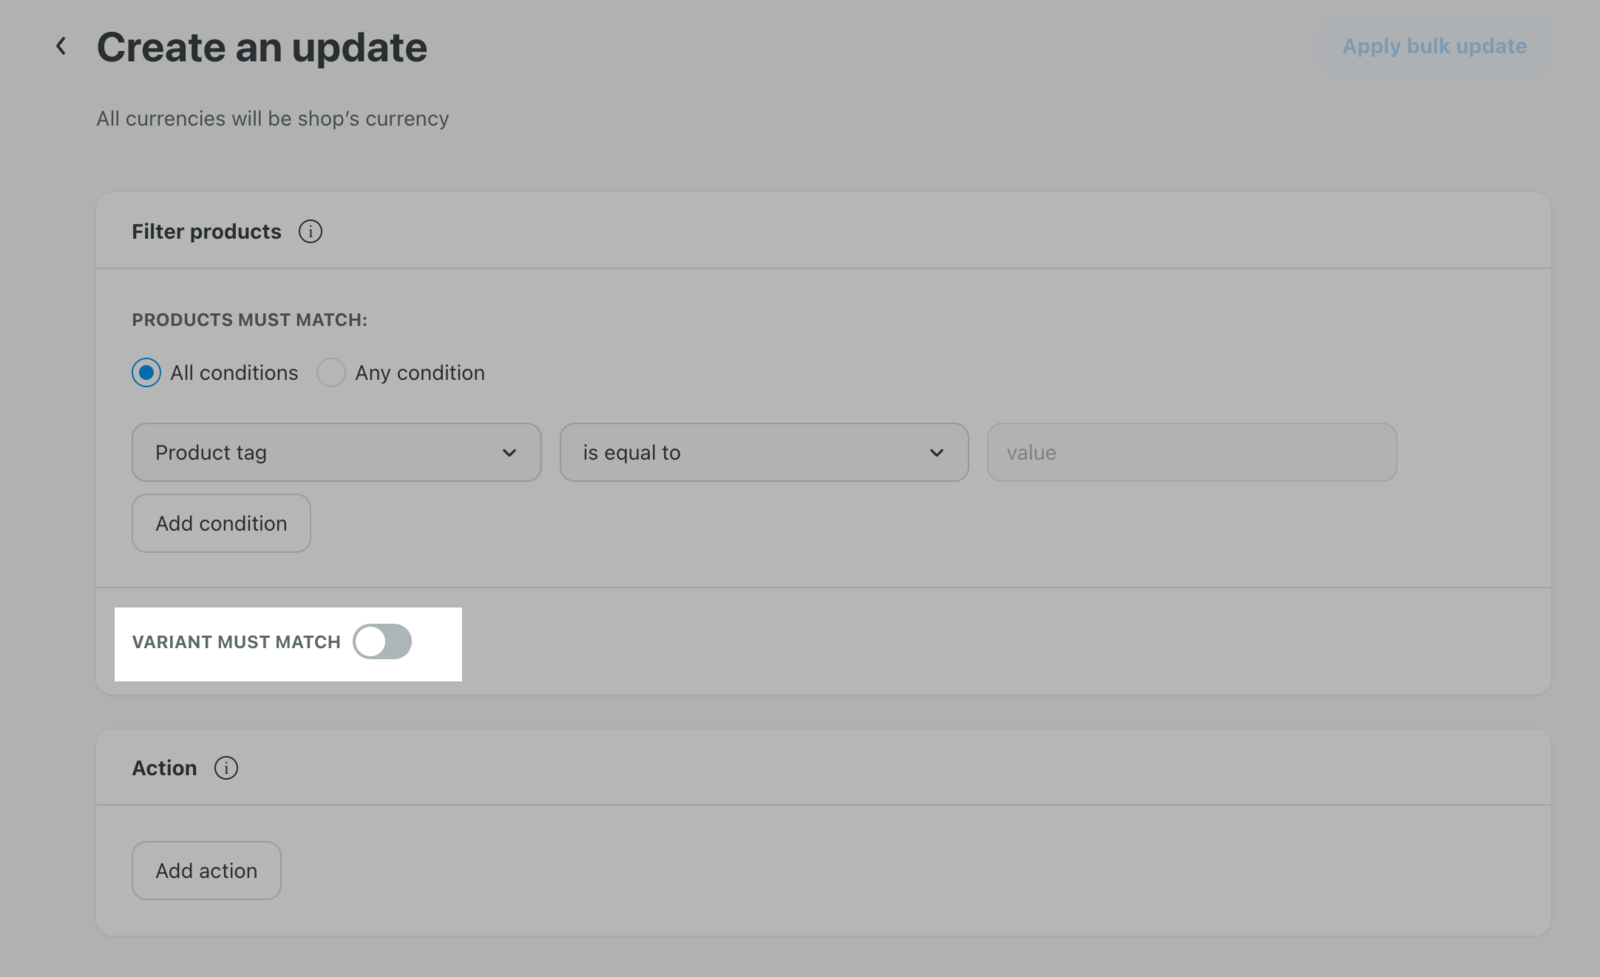Click the 'VARIANT MUST MATCH' label text
This screenshot has height=977, width=1600.
236,642
